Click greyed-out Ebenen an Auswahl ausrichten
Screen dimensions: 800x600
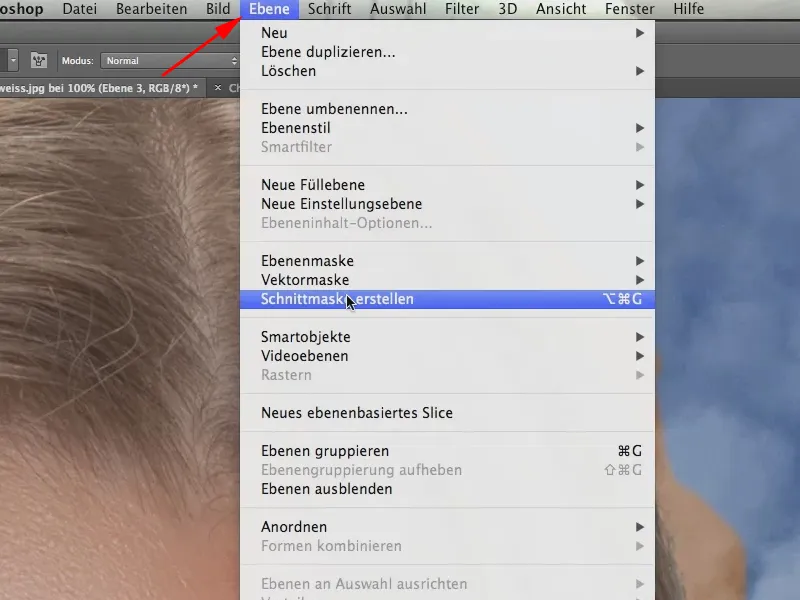tap(447, 584)
